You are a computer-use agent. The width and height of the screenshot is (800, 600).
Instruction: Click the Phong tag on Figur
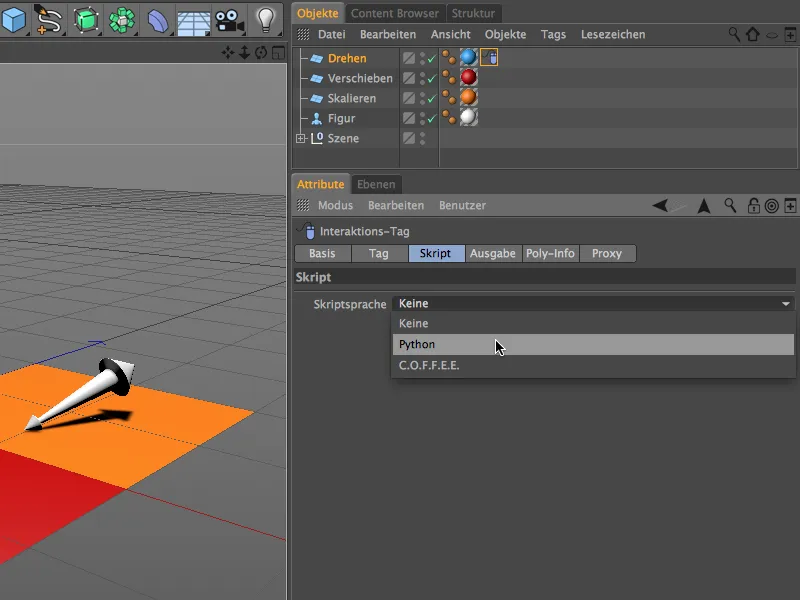click(449, 117)
